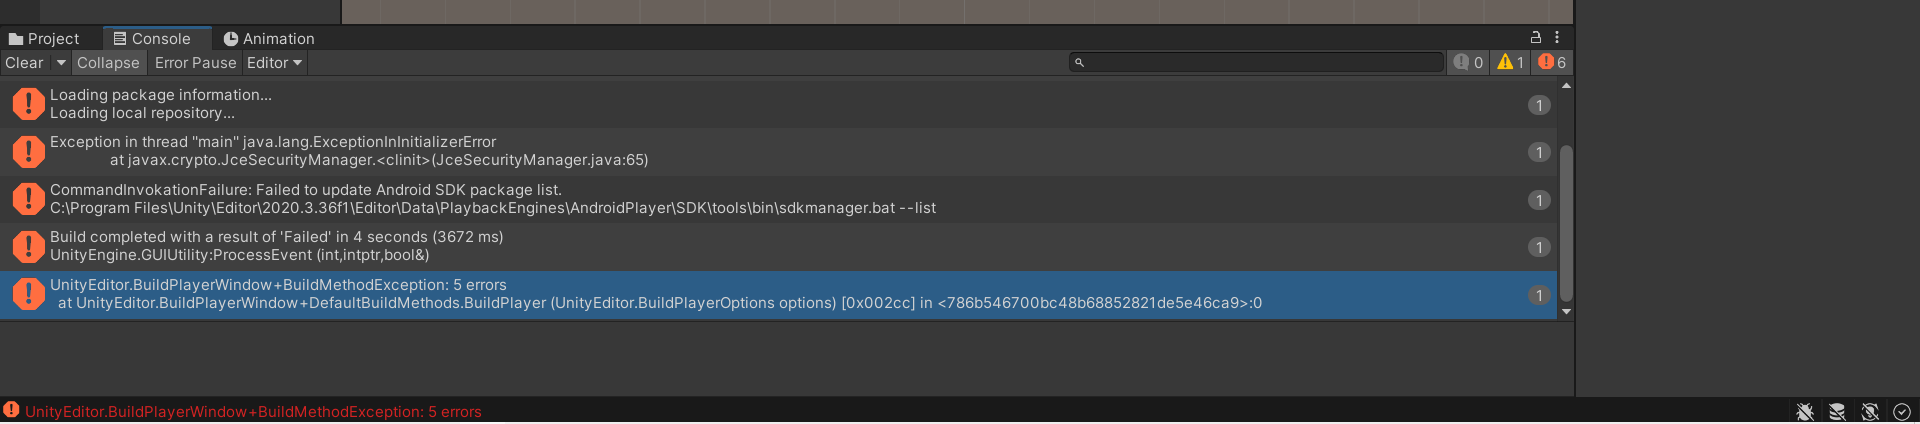Click the Console vertical scrollbar thumb
The image size is (1920, 424).
click(x=1566, y=222)
